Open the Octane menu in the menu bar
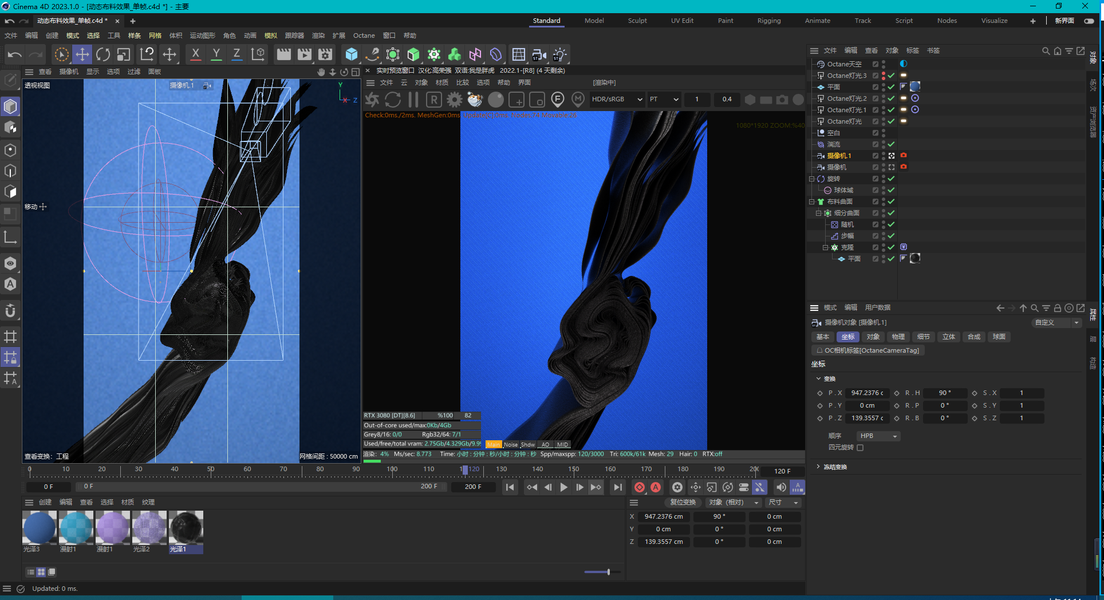 (x=364, y=35)
